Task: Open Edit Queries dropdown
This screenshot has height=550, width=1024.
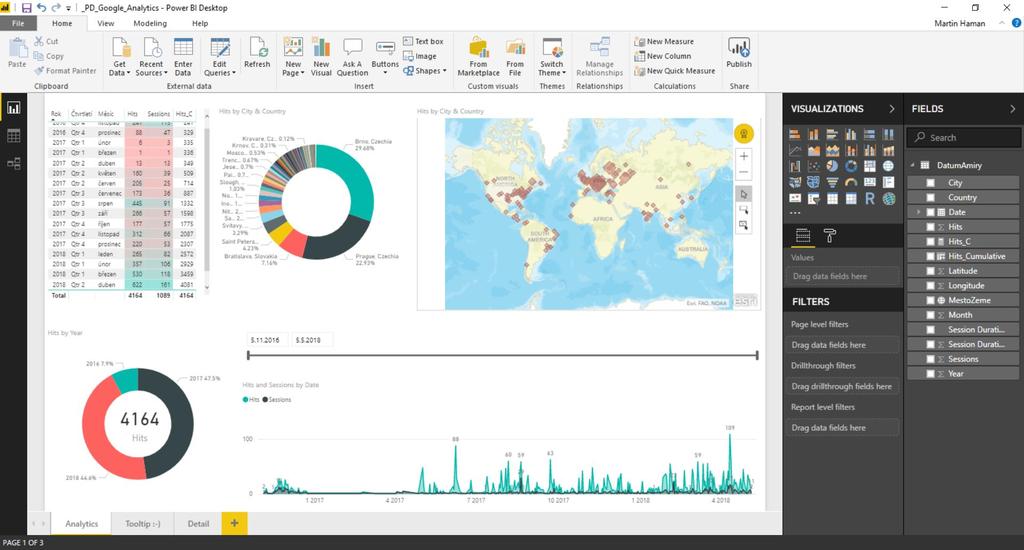Action: (x=219, y=69)
